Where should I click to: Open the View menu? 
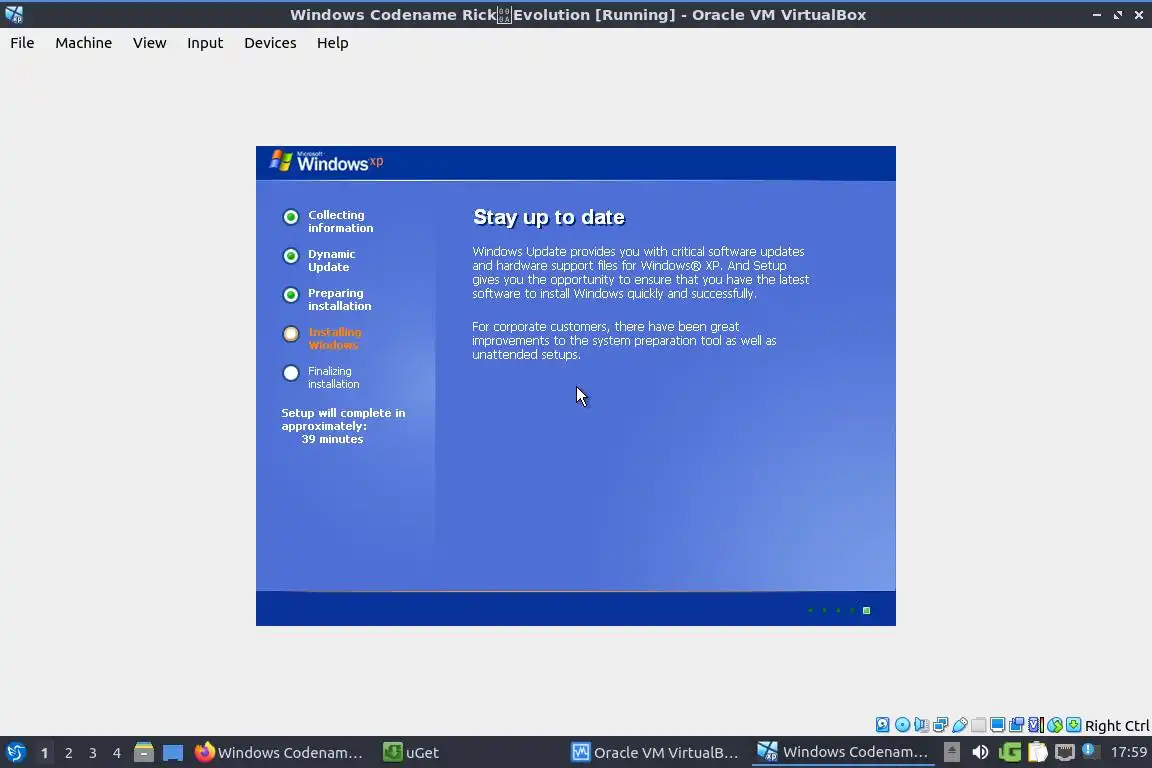(x=149, y=43)
